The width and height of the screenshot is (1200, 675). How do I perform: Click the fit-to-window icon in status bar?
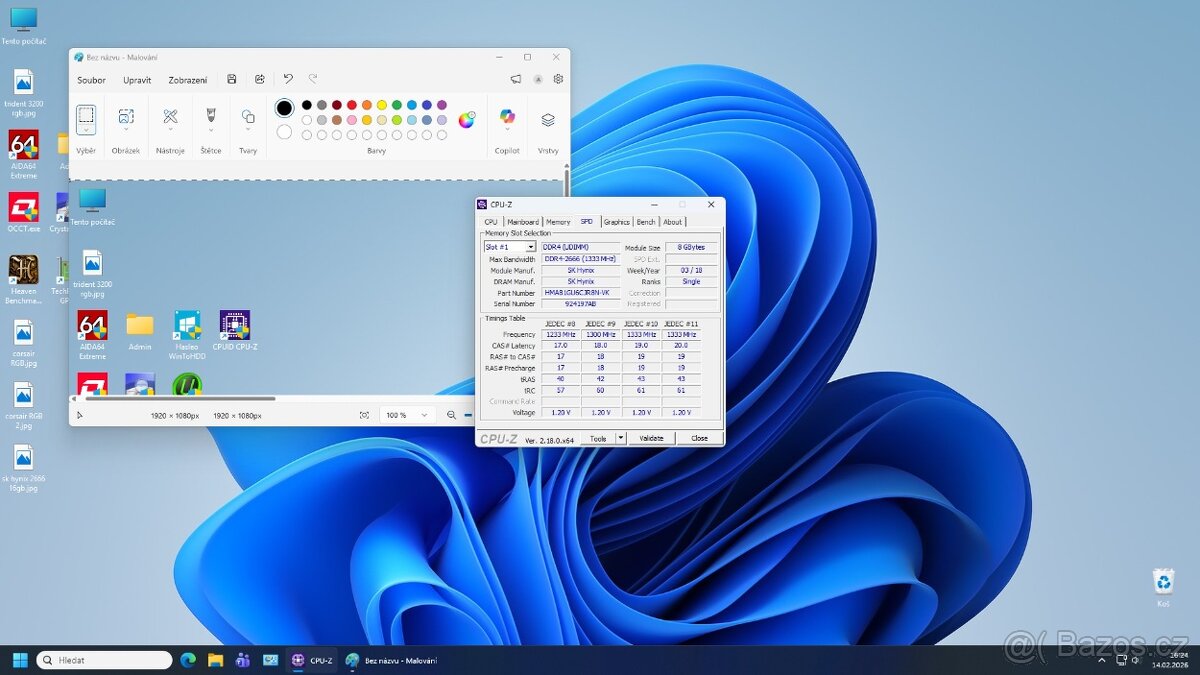pos(364,415)
